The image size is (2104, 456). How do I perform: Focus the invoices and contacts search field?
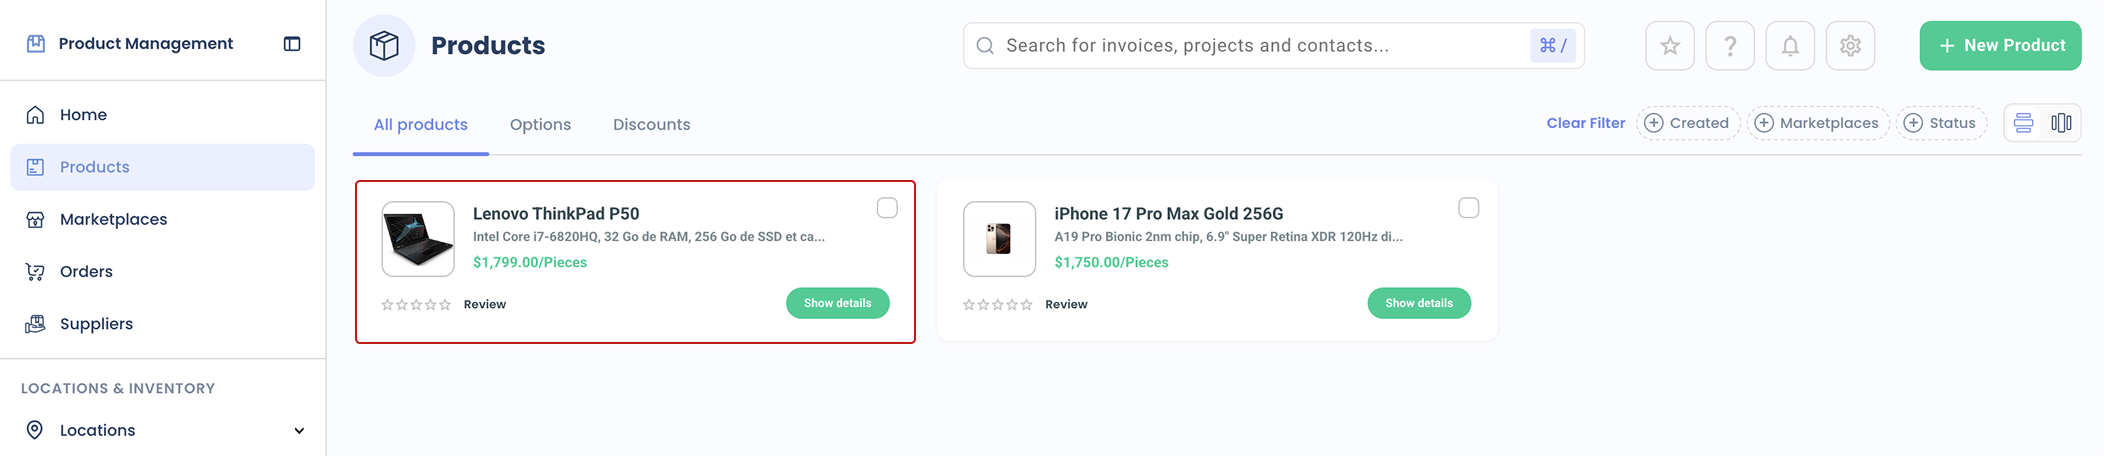click(1260, 46)
